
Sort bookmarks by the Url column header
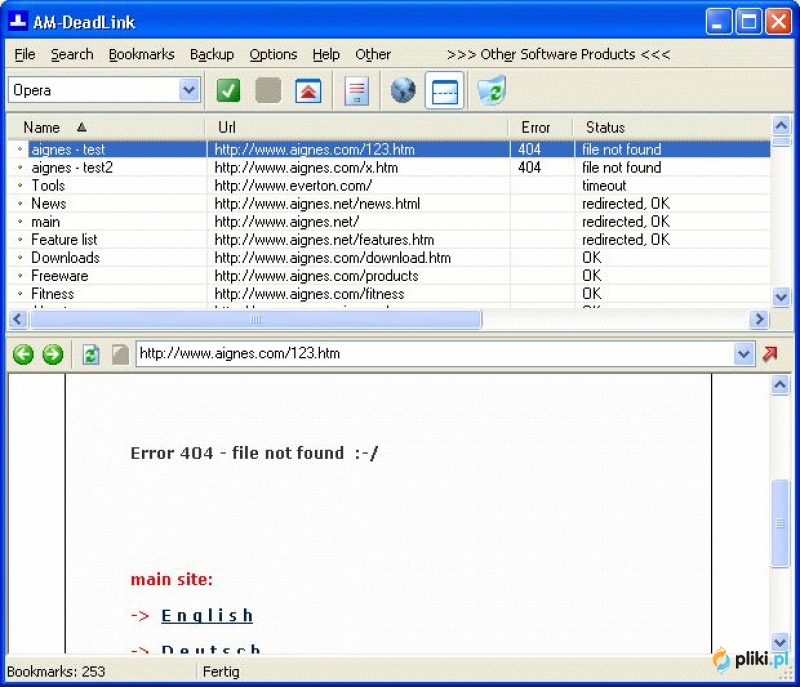point(356,127)
